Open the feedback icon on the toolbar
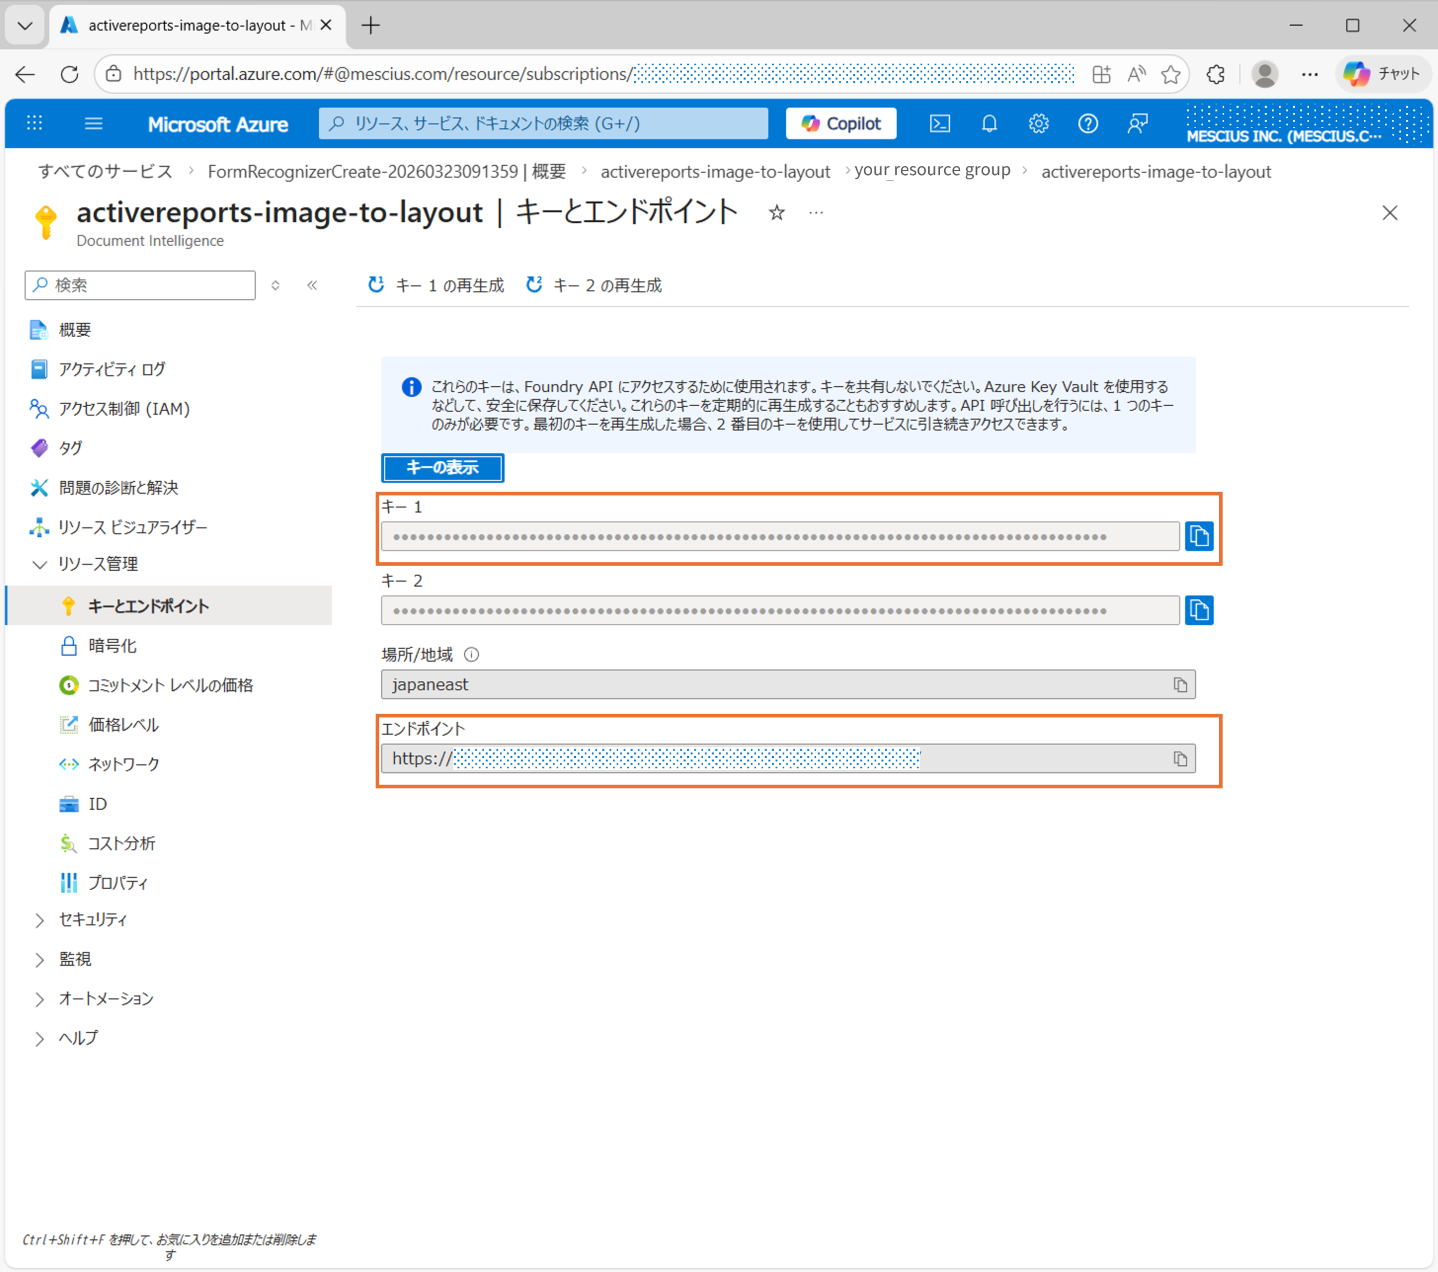This screenshot has height=1272, width=1438. 1137,123
